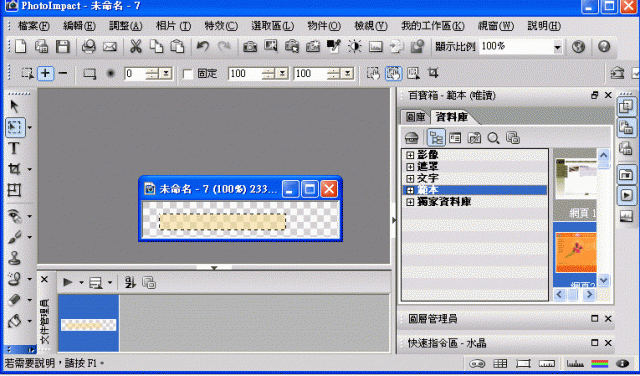Switch to the 圖庫 tab

pos(416,117)
